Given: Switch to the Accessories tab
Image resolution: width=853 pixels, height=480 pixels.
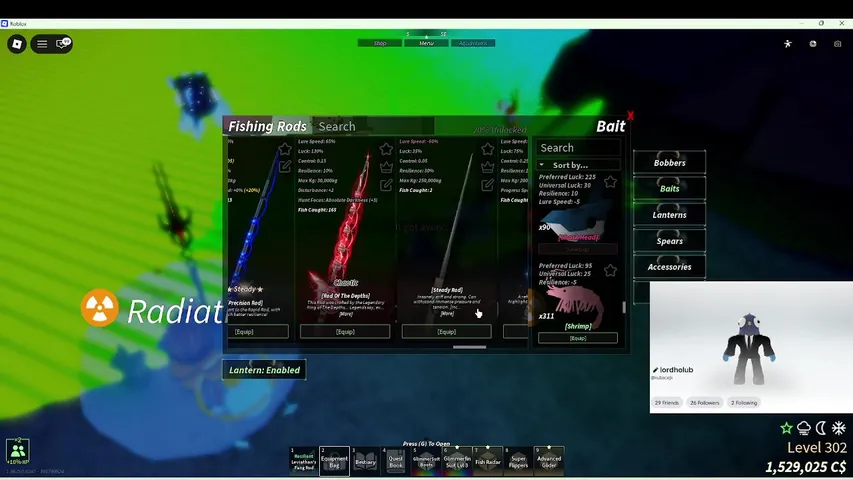Looking at the screenshot, I should (670, 267).
